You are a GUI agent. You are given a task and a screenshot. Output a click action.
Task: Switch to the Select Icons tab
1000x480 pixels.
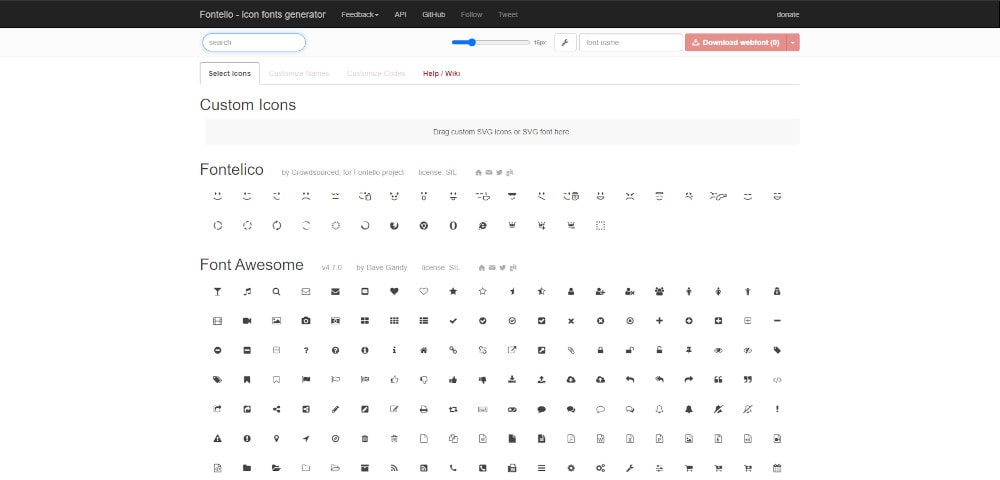click(230, 73)
